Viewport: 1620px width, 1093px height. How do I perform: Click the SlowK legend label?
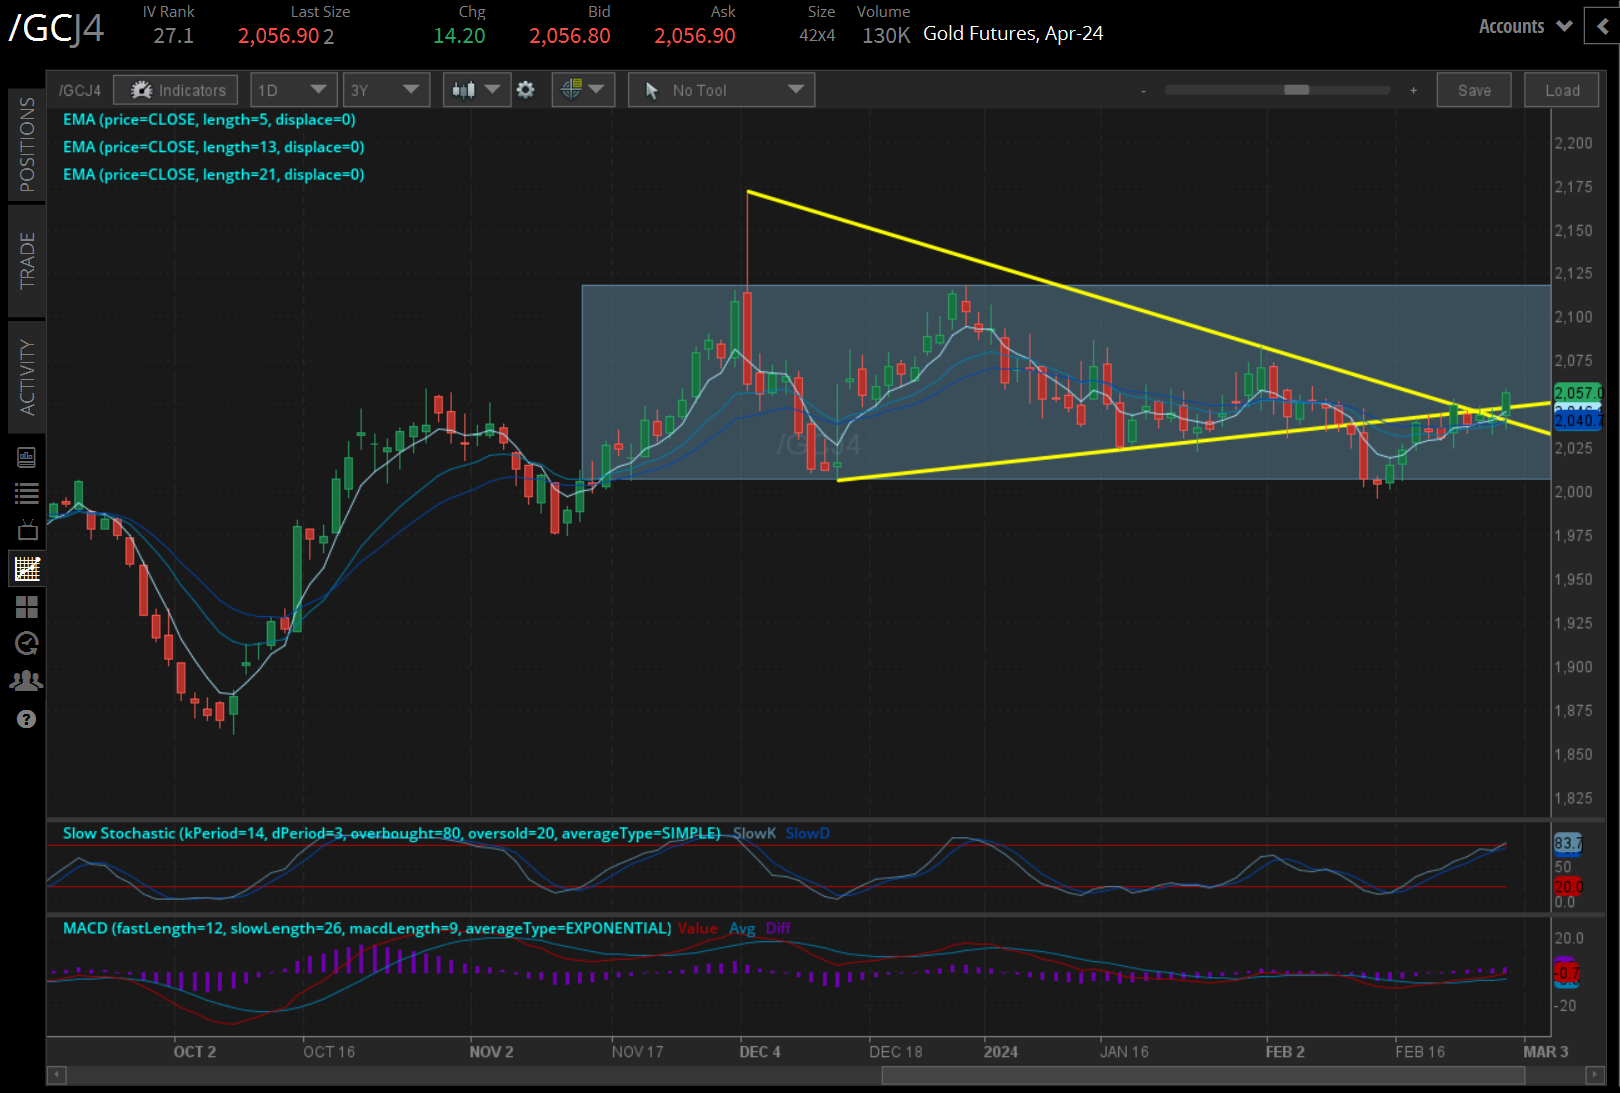pyautogui.click(x=754, y=833)
